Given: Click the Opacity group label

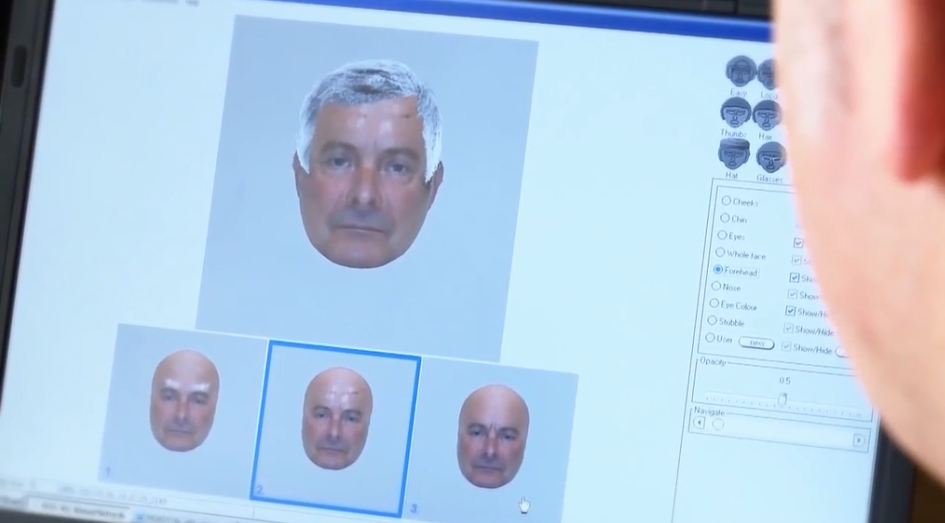Looking at the screenshot, I should click(x=712, y=362).
